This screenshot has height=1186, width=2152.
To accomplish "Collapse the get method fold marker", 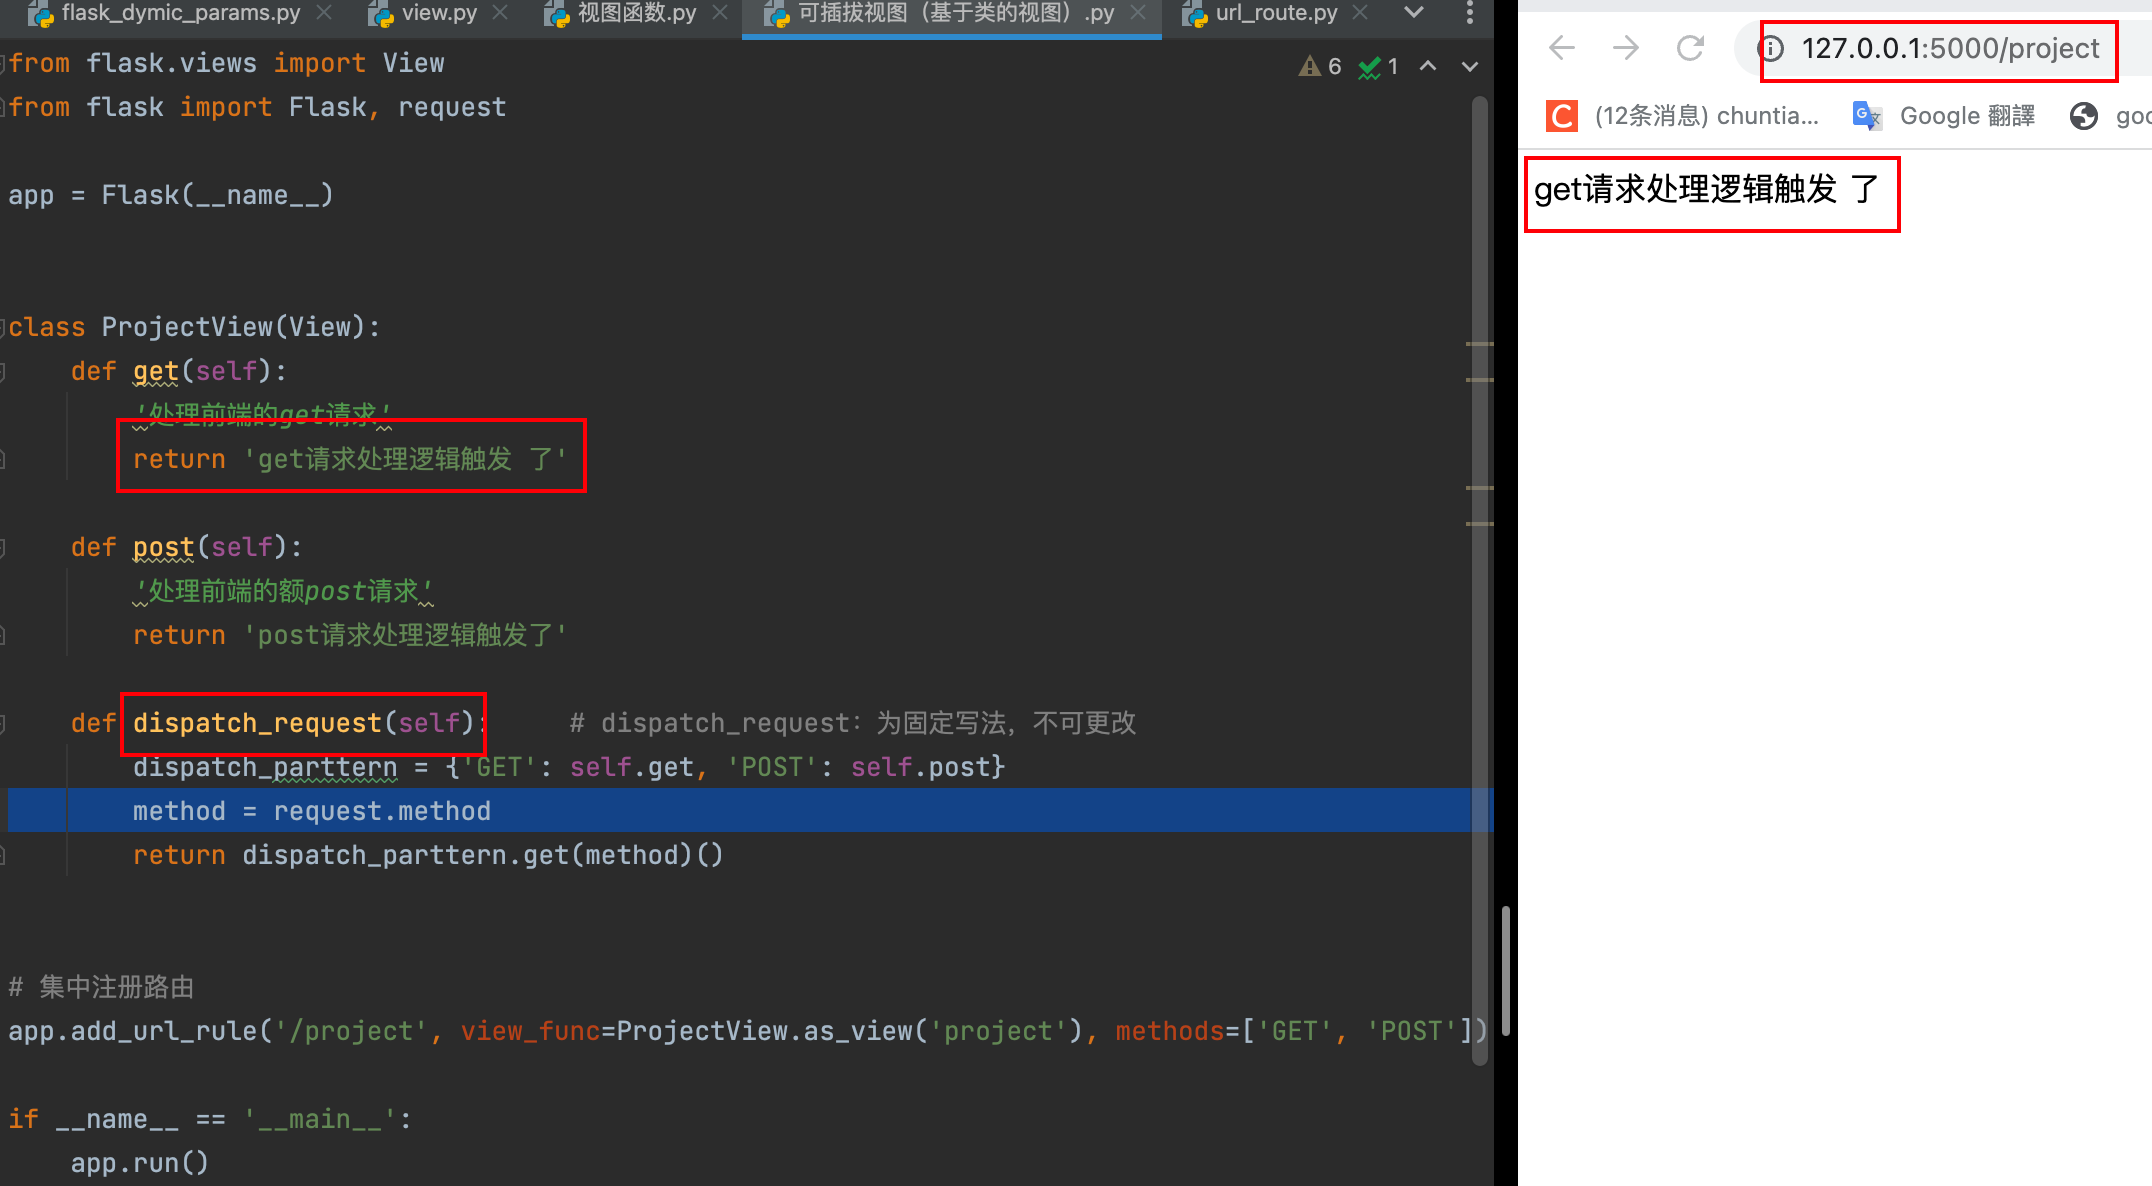I will tap(4, 371).
